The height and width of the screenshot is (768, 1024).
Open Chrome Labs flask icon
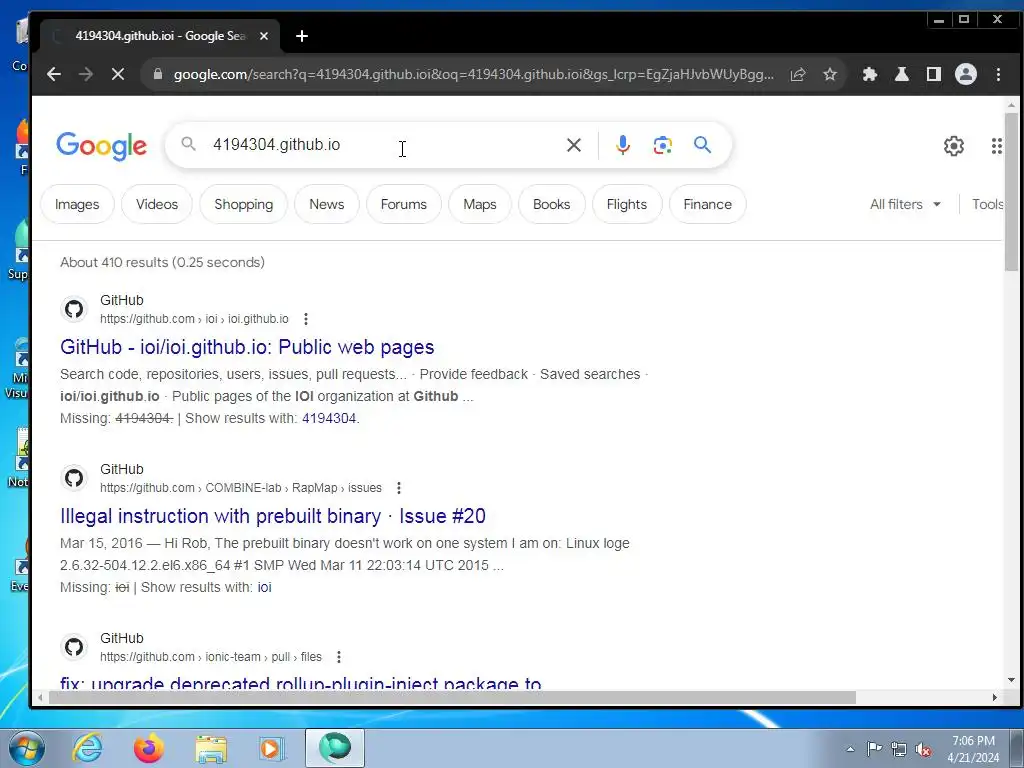click(x=901, y=74)
